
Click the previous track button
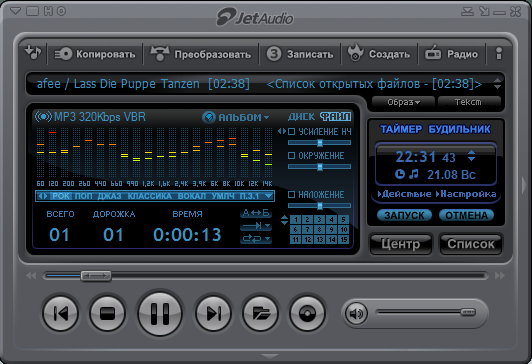coord(61,313)
